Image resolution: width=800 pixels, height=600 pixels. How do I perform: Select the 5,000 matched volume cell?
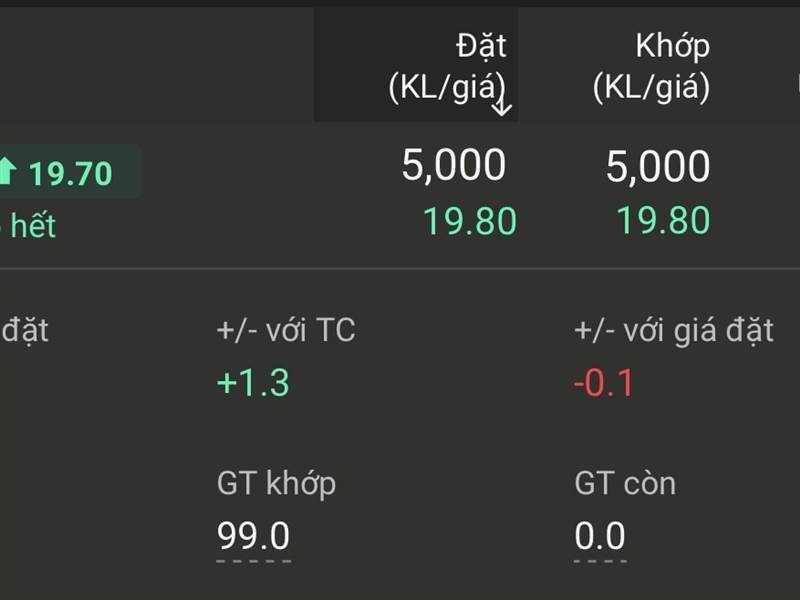pyautogui.click(x=655, y=165)
